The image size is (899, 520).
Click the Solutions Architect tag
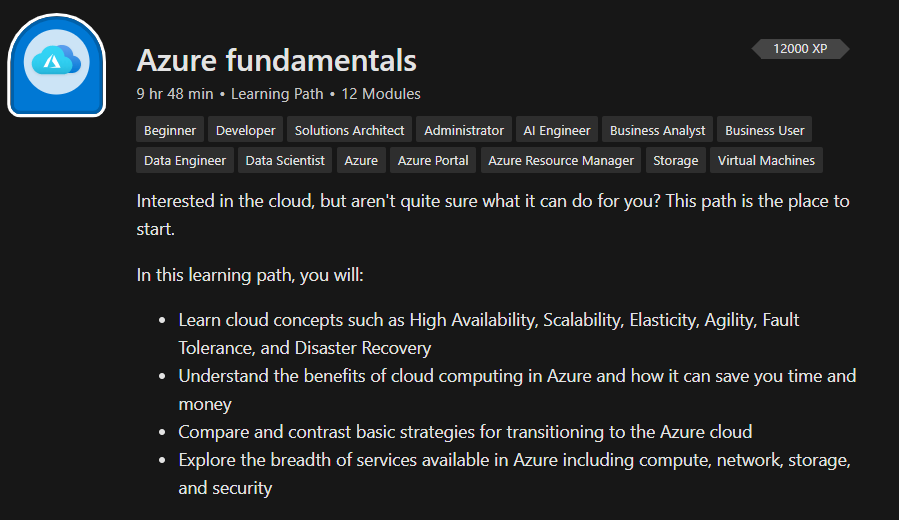350,130
